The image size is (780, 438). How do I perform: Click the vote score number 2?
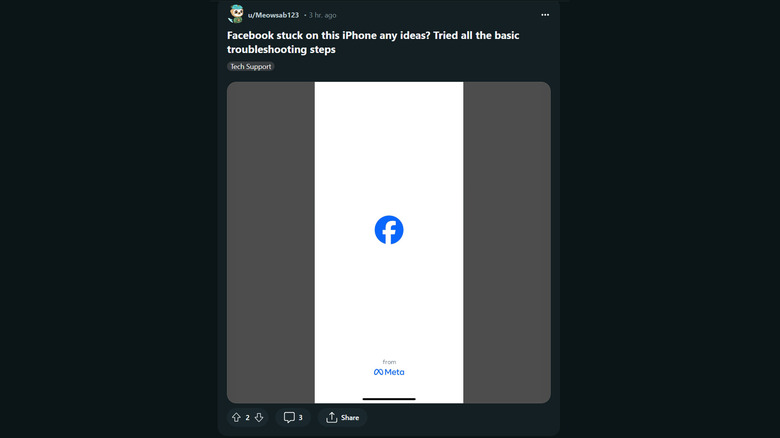pyautogui.click(x=247, y=418)
